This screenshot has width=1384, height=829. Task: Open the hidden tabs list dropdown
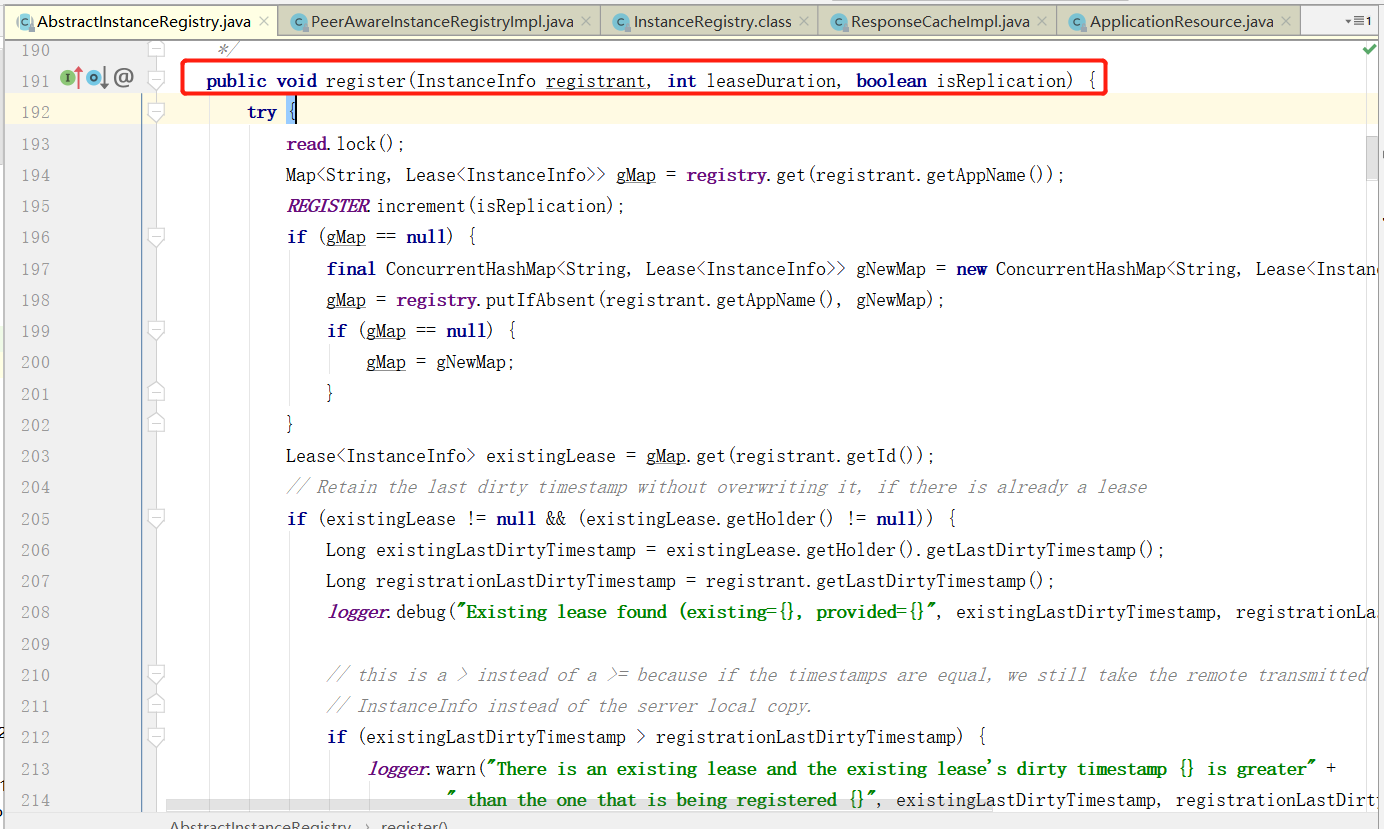[1357, 21]
